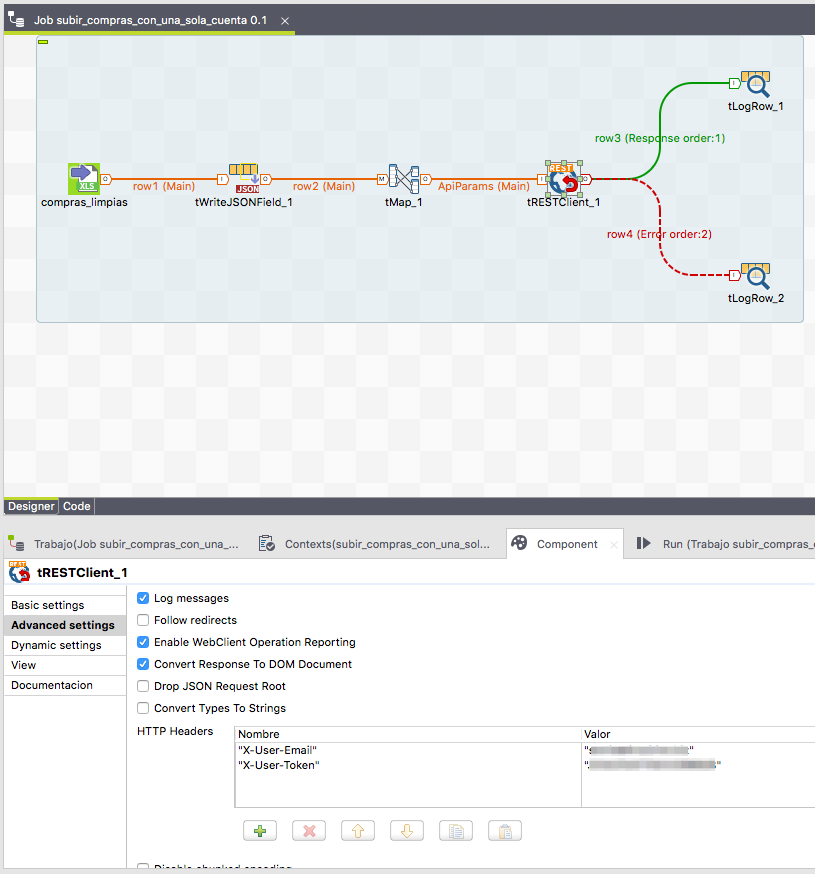Click the "X-User-Email" header name cell
The image size is (815, 874).
(408, 750)
